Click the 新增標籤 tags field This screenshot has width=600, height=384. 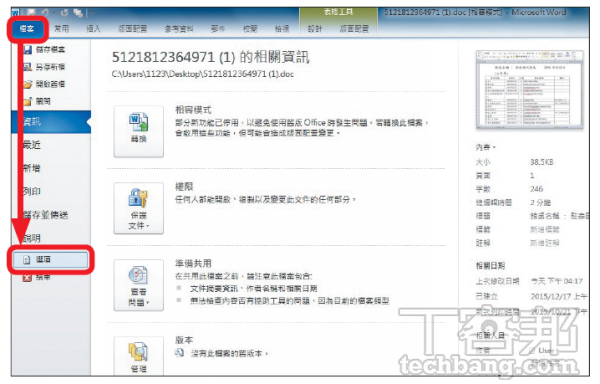pos(545,229)
